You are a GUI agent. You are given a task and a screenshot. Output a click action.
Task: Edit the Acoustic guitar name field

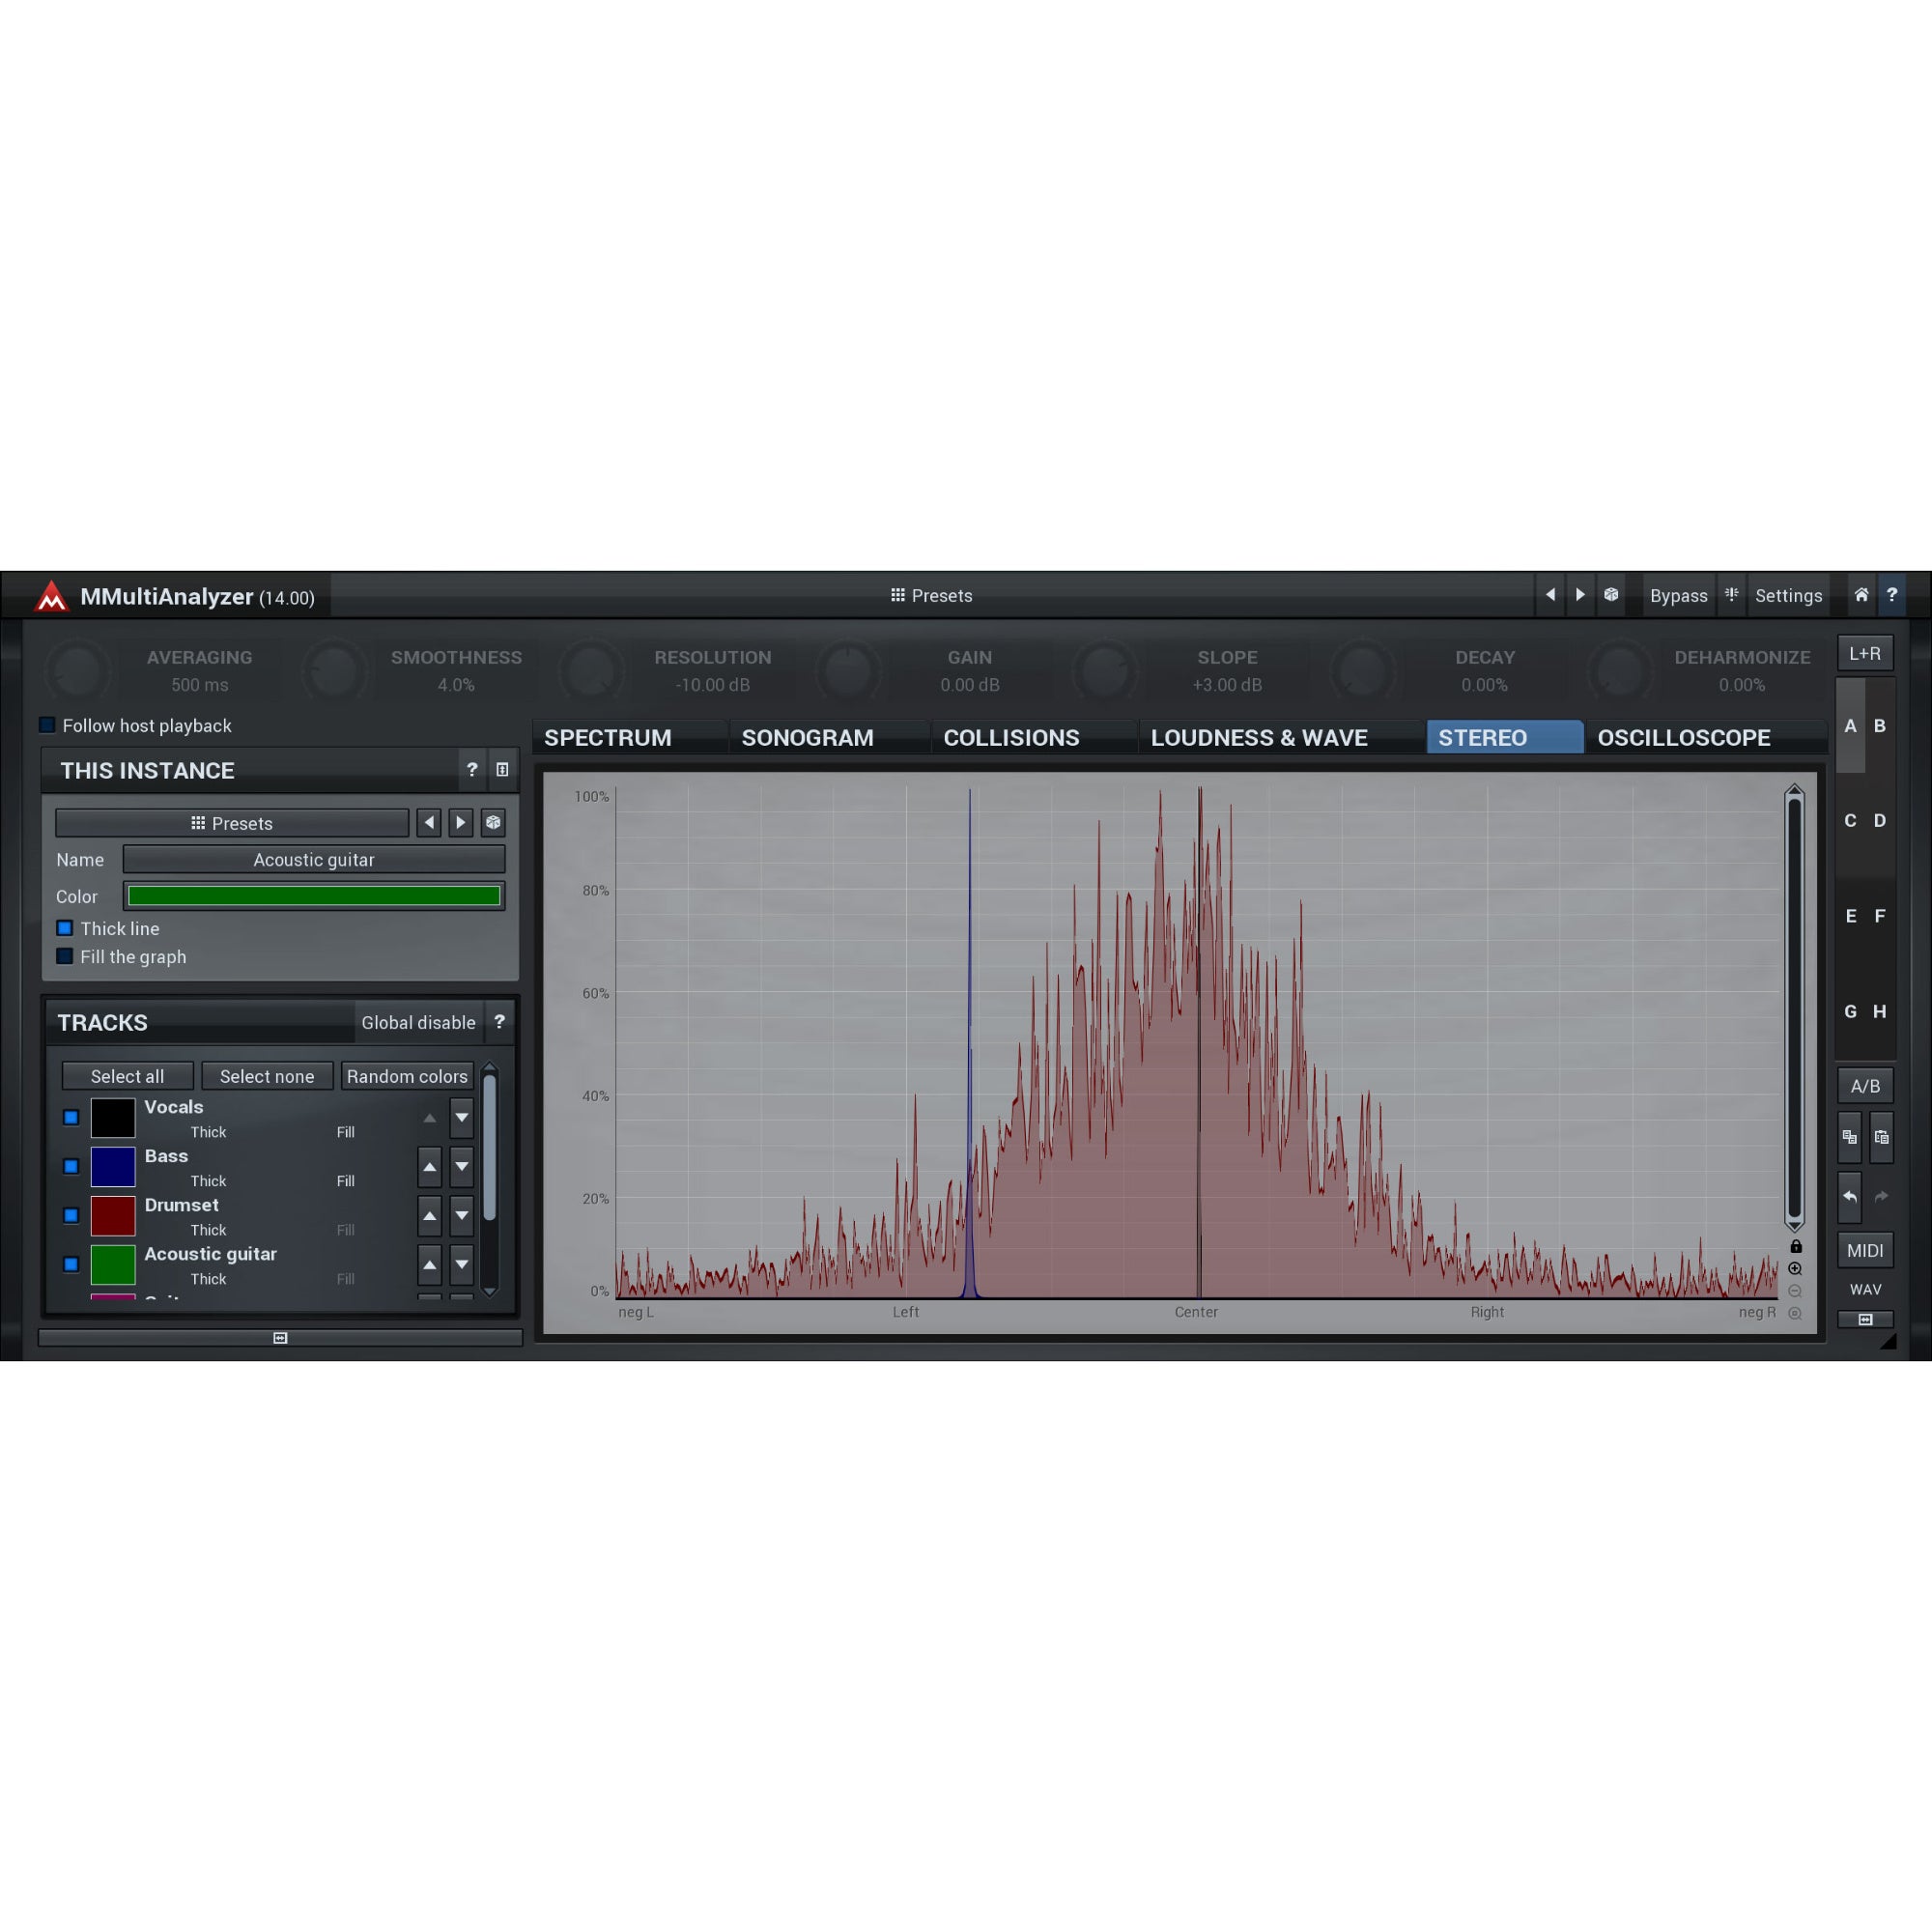pyautogui.click(x=314, y=859)
